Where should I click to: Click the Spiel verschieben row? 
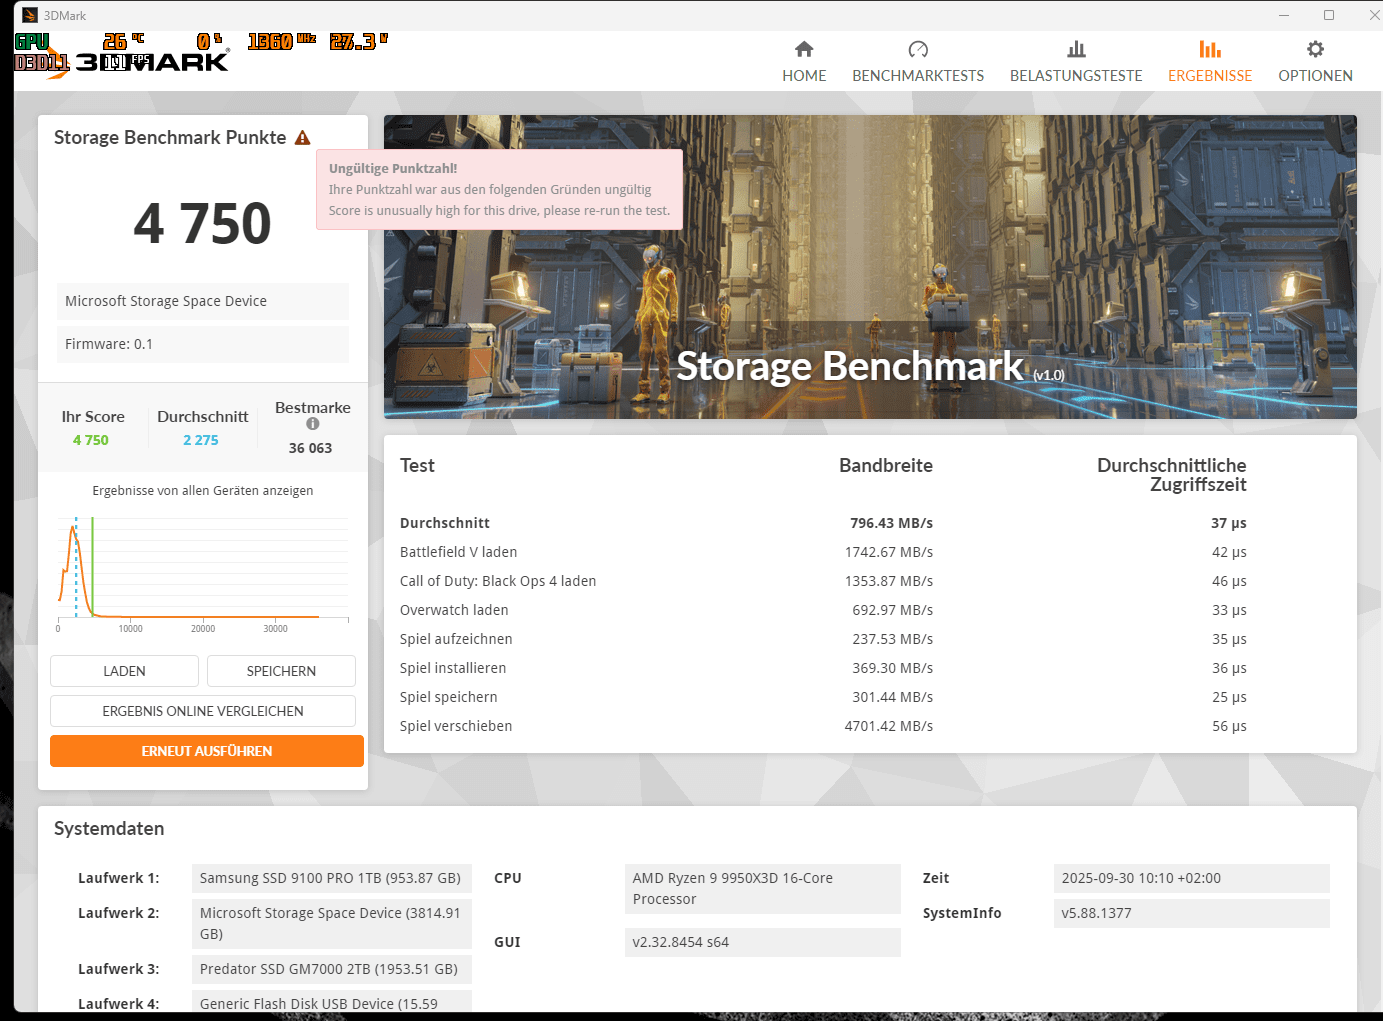(823, 726)
